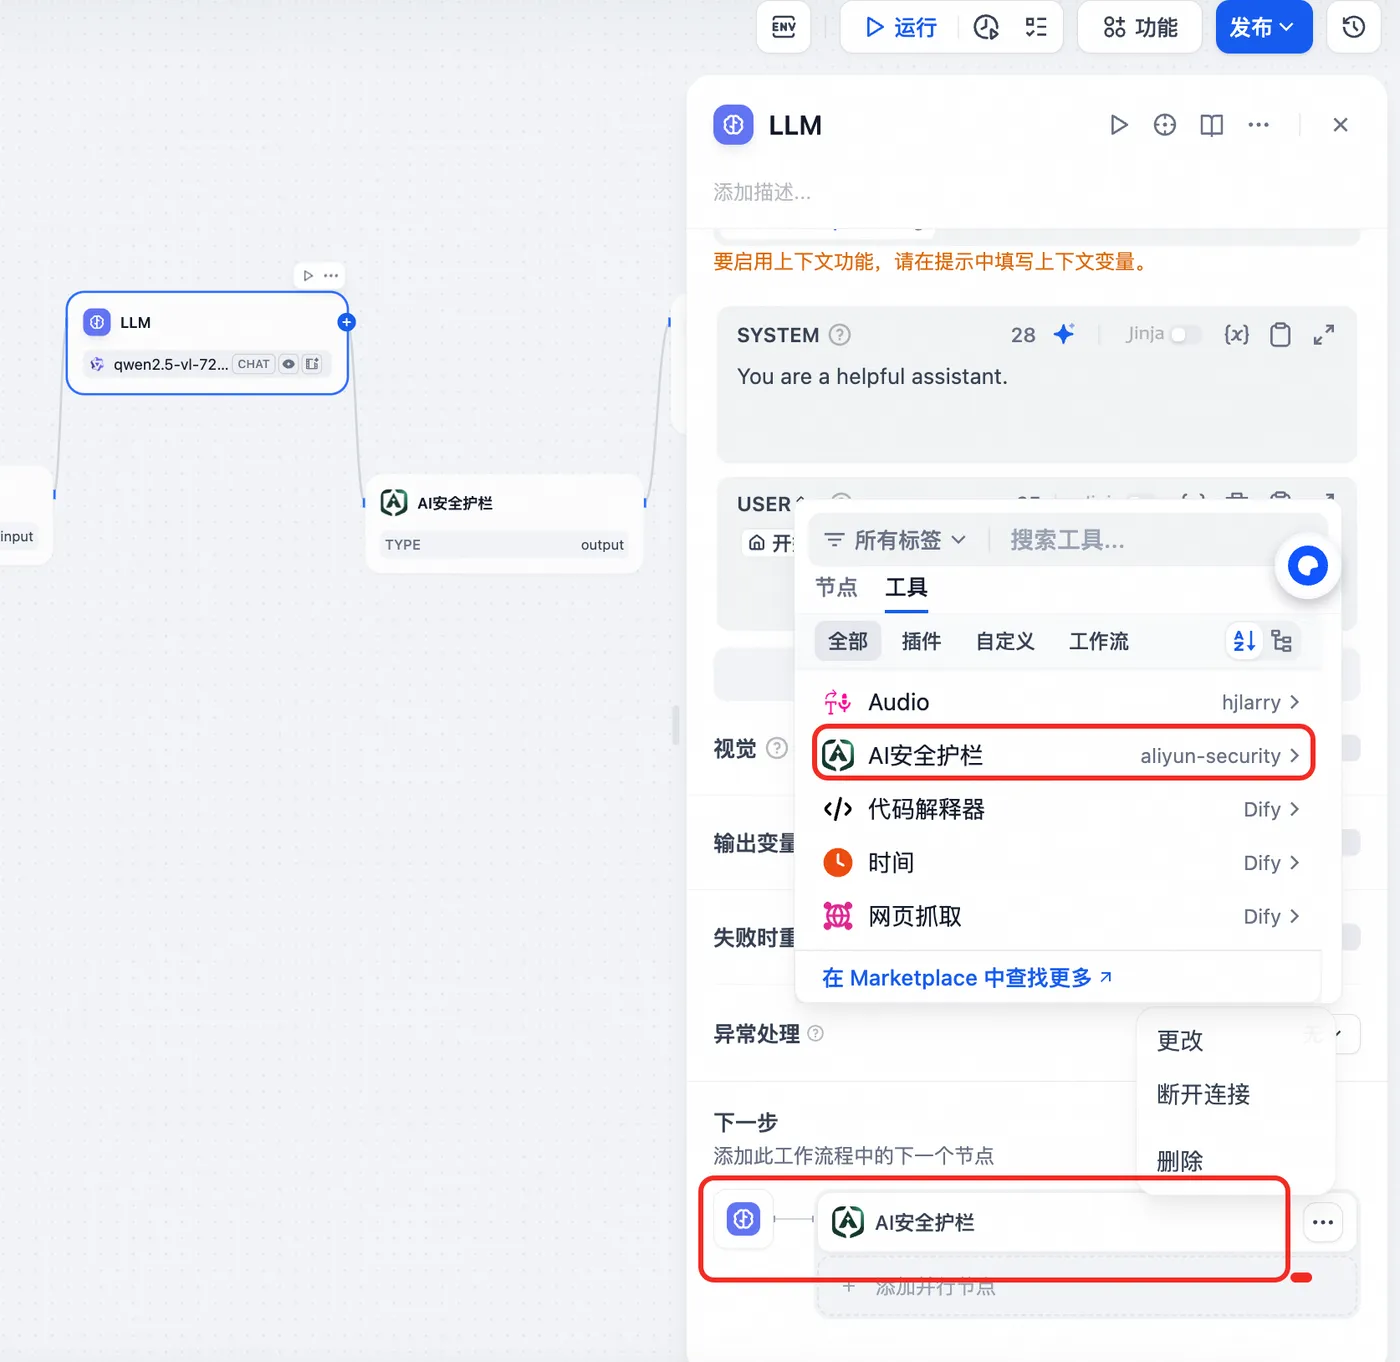This screenshot has height=1362, width=1400.
Task: Expand the 代码解释器 tool
Action: tap(1062, 809)
